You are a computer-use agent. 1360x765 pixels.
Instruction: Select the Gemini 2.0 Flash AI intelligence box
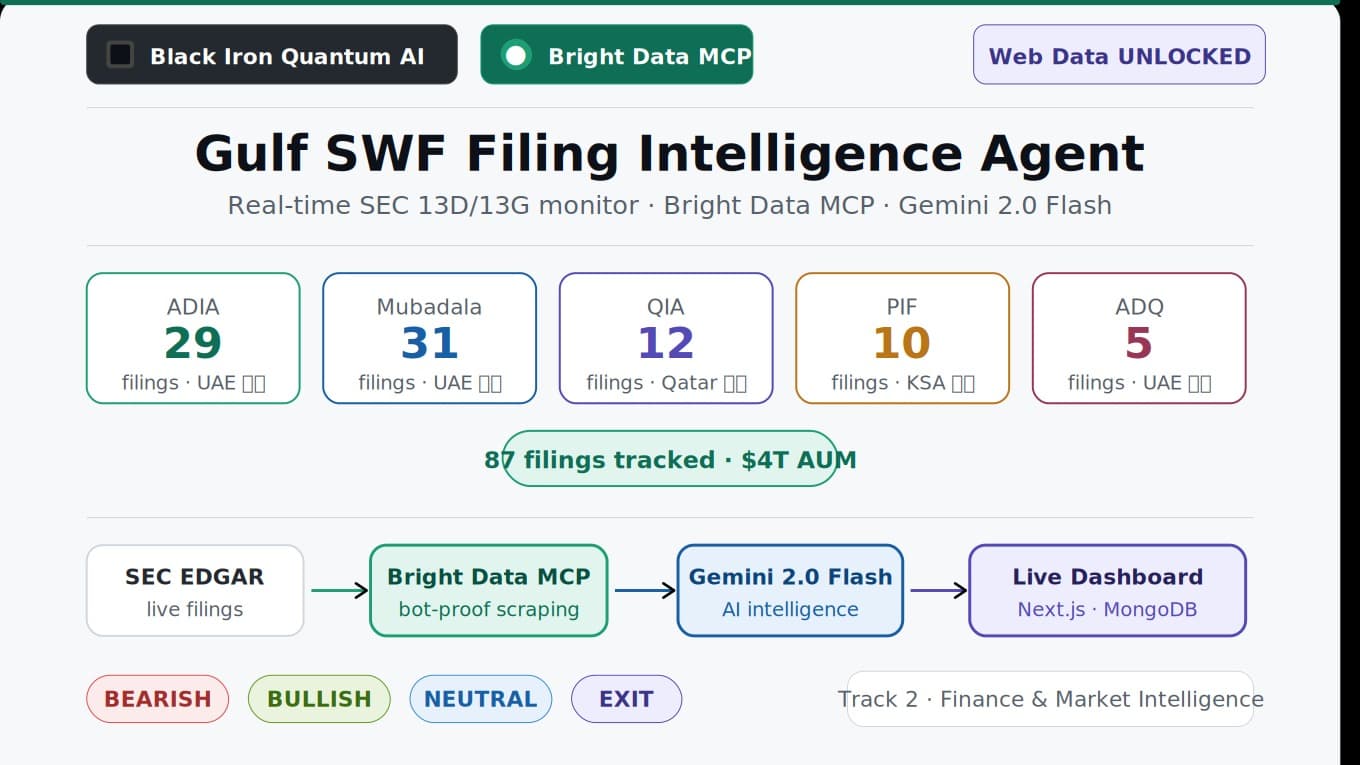[x=790, y=590]
